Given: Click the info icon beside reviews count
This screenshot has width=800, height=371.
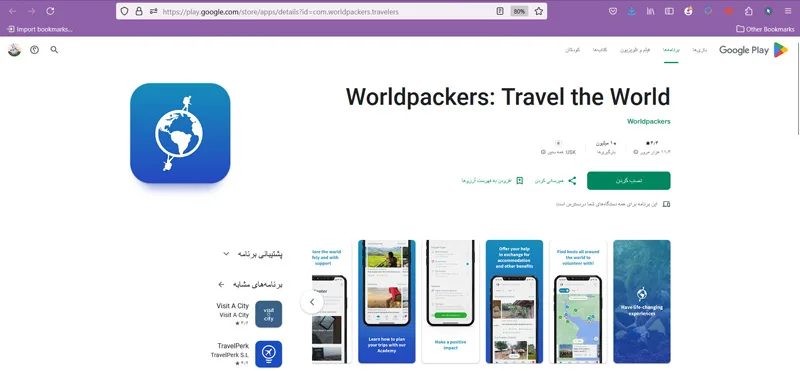Looking at the screenshot, I should (x=636, y=152).
